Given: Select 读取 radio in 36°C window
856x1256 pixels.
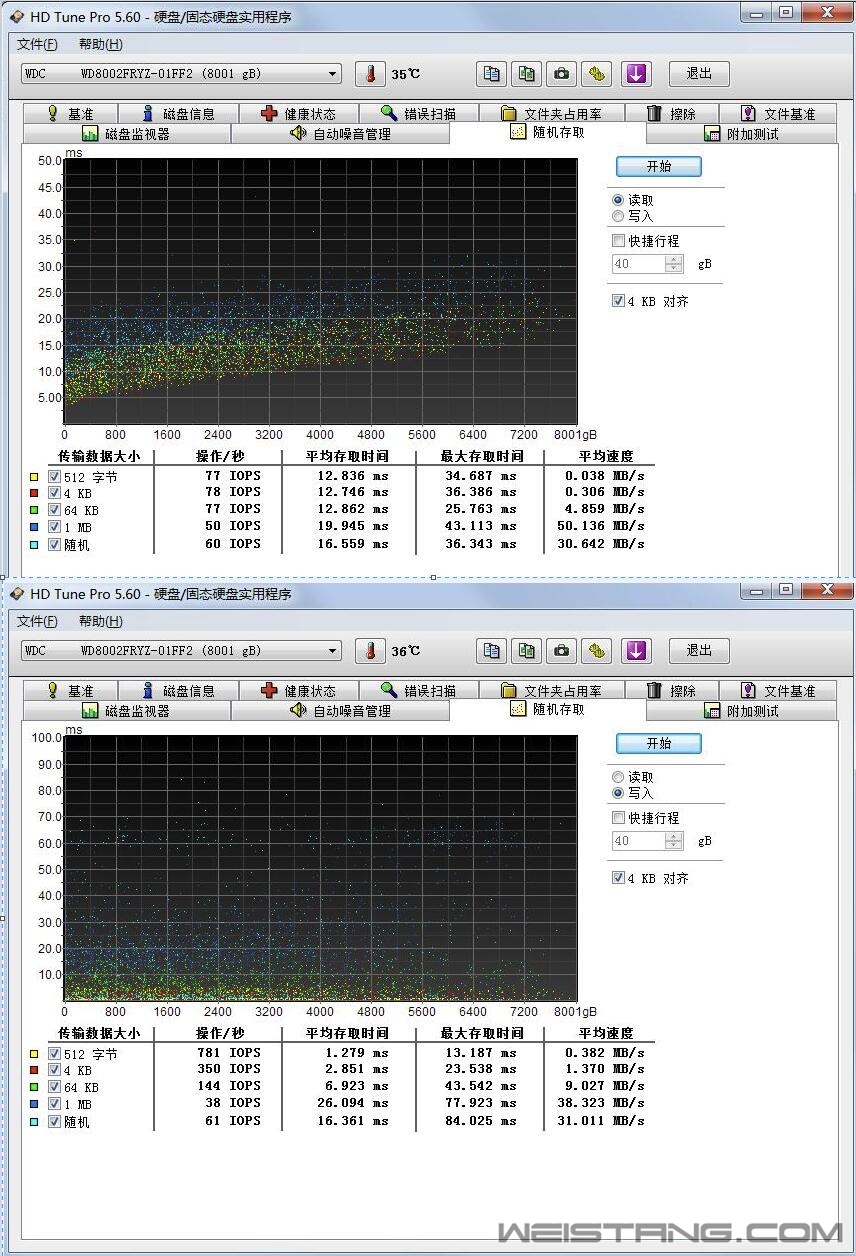Looking at the screenshot, I should pos(618,777).
